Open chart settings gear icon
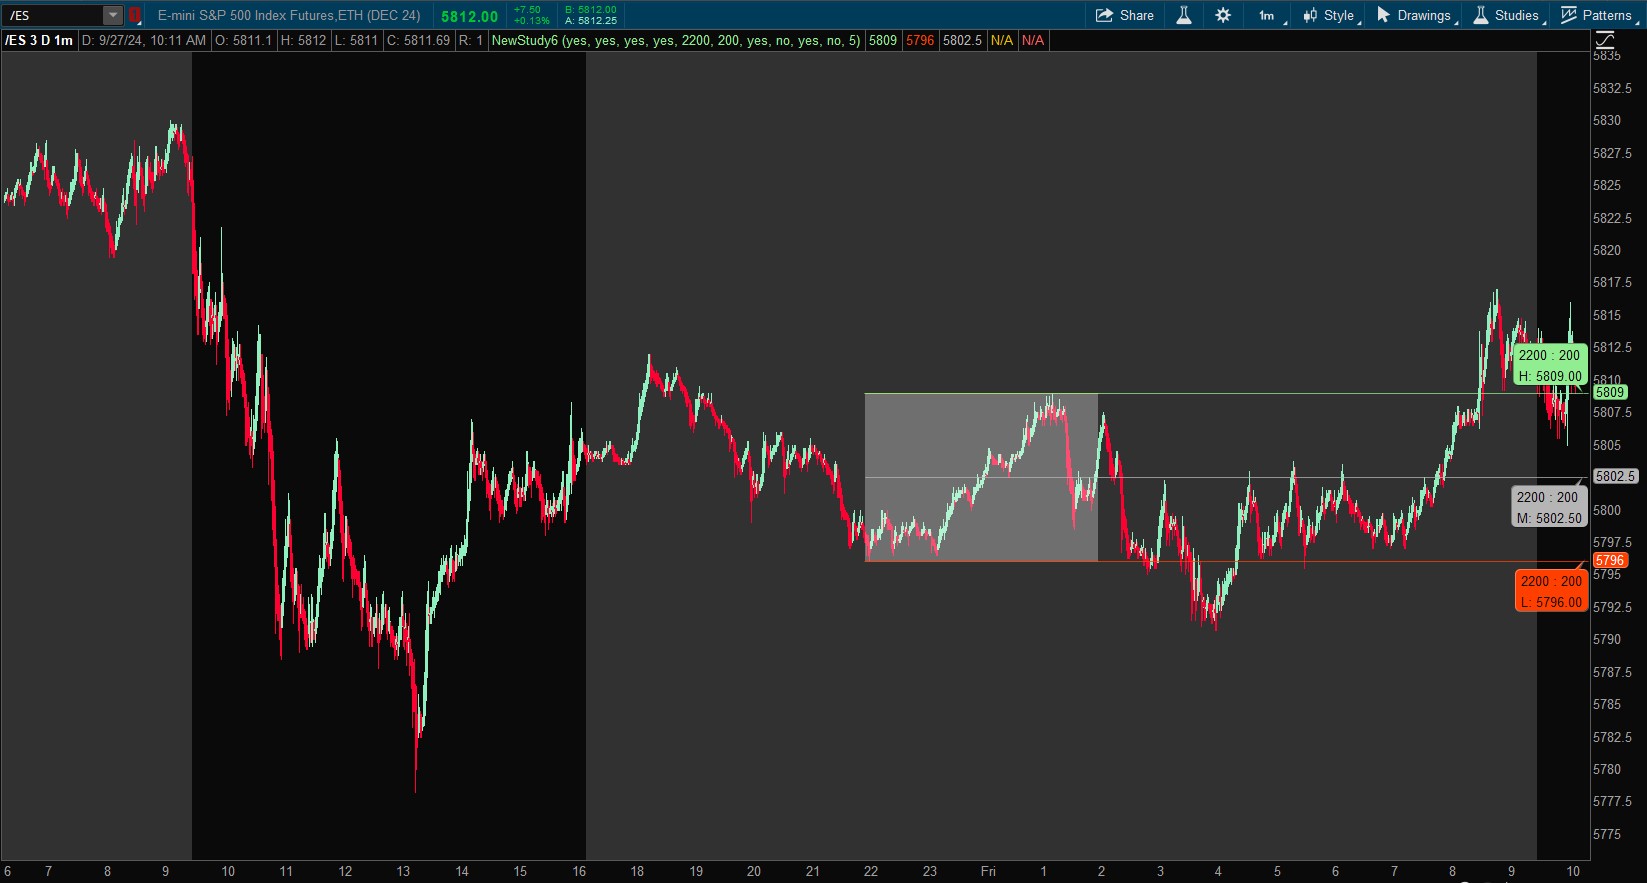The image size is (1647, 883). (1223, 15)
